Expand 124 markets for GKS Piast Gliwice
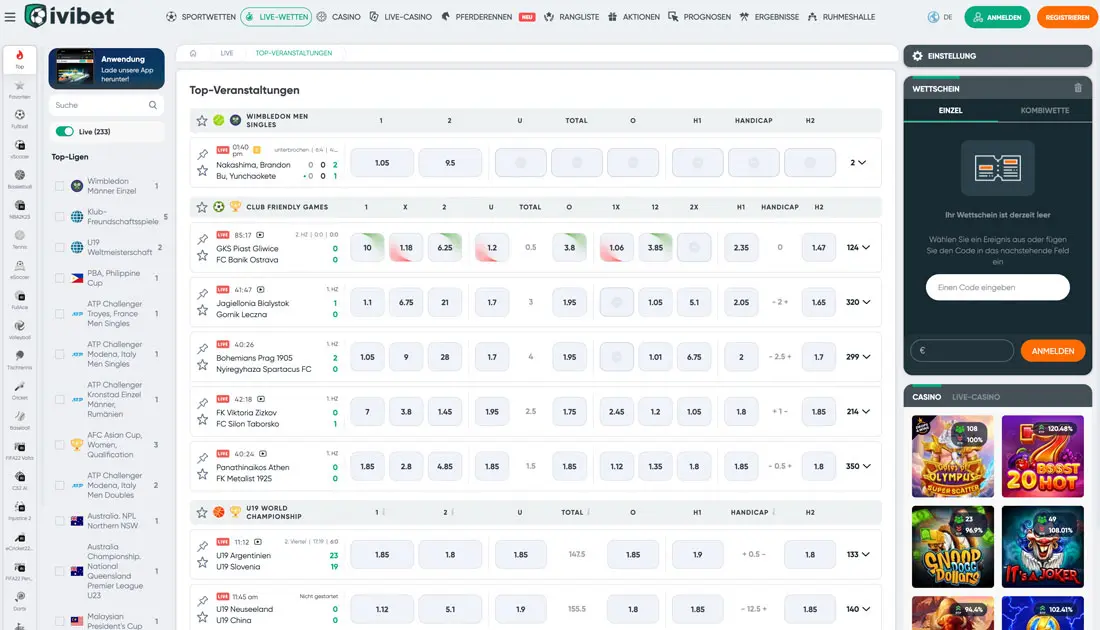This screenshot has height=630, width=1100. 858,248
